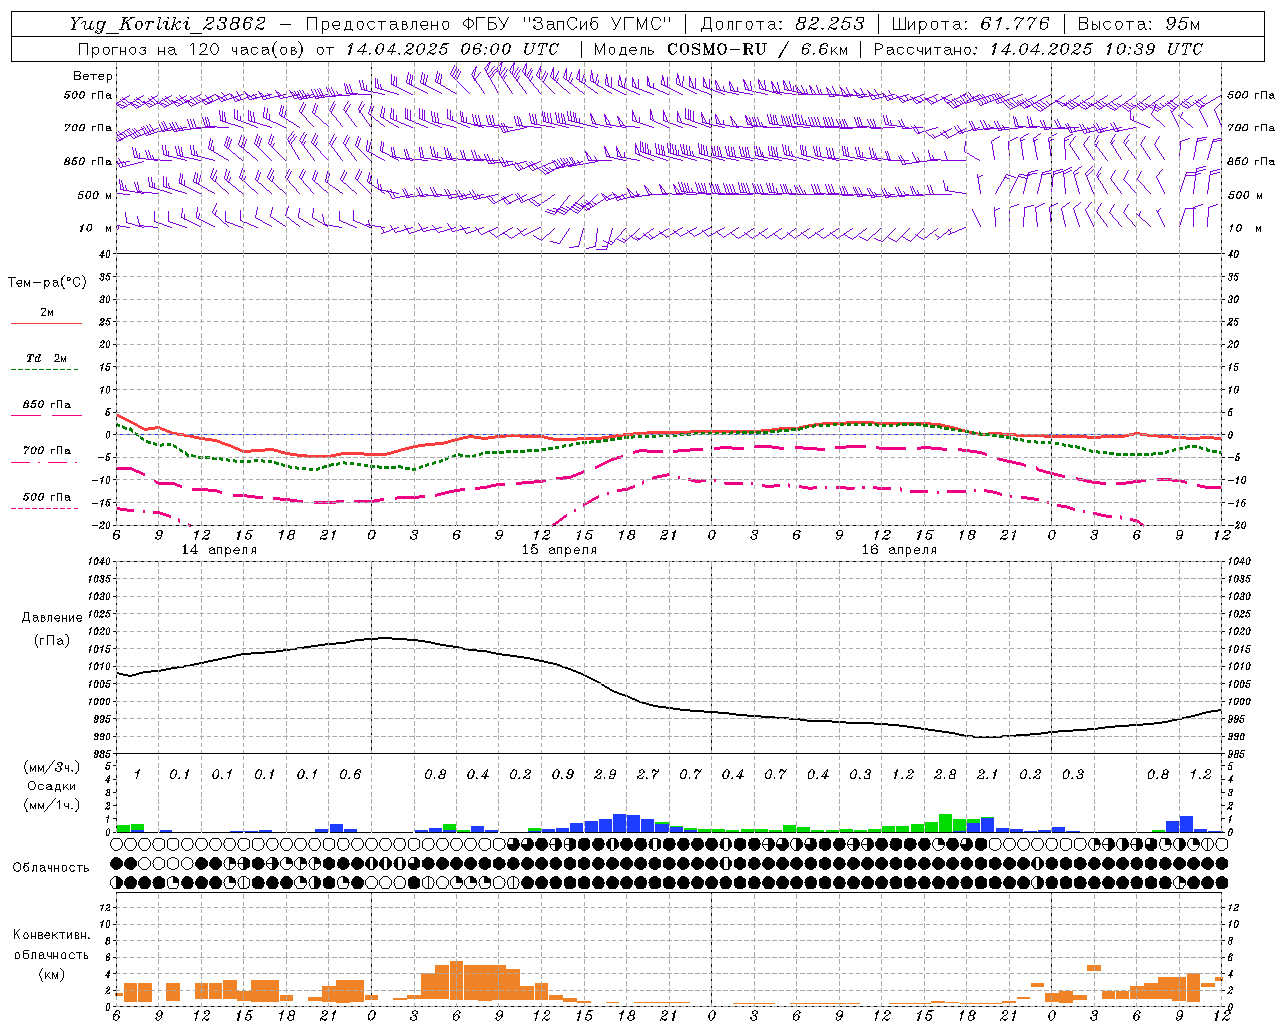This screenshot has width=1280, height=1024.
Task: Click the 2.8 three-hour precipitation value
Action: 945,775
